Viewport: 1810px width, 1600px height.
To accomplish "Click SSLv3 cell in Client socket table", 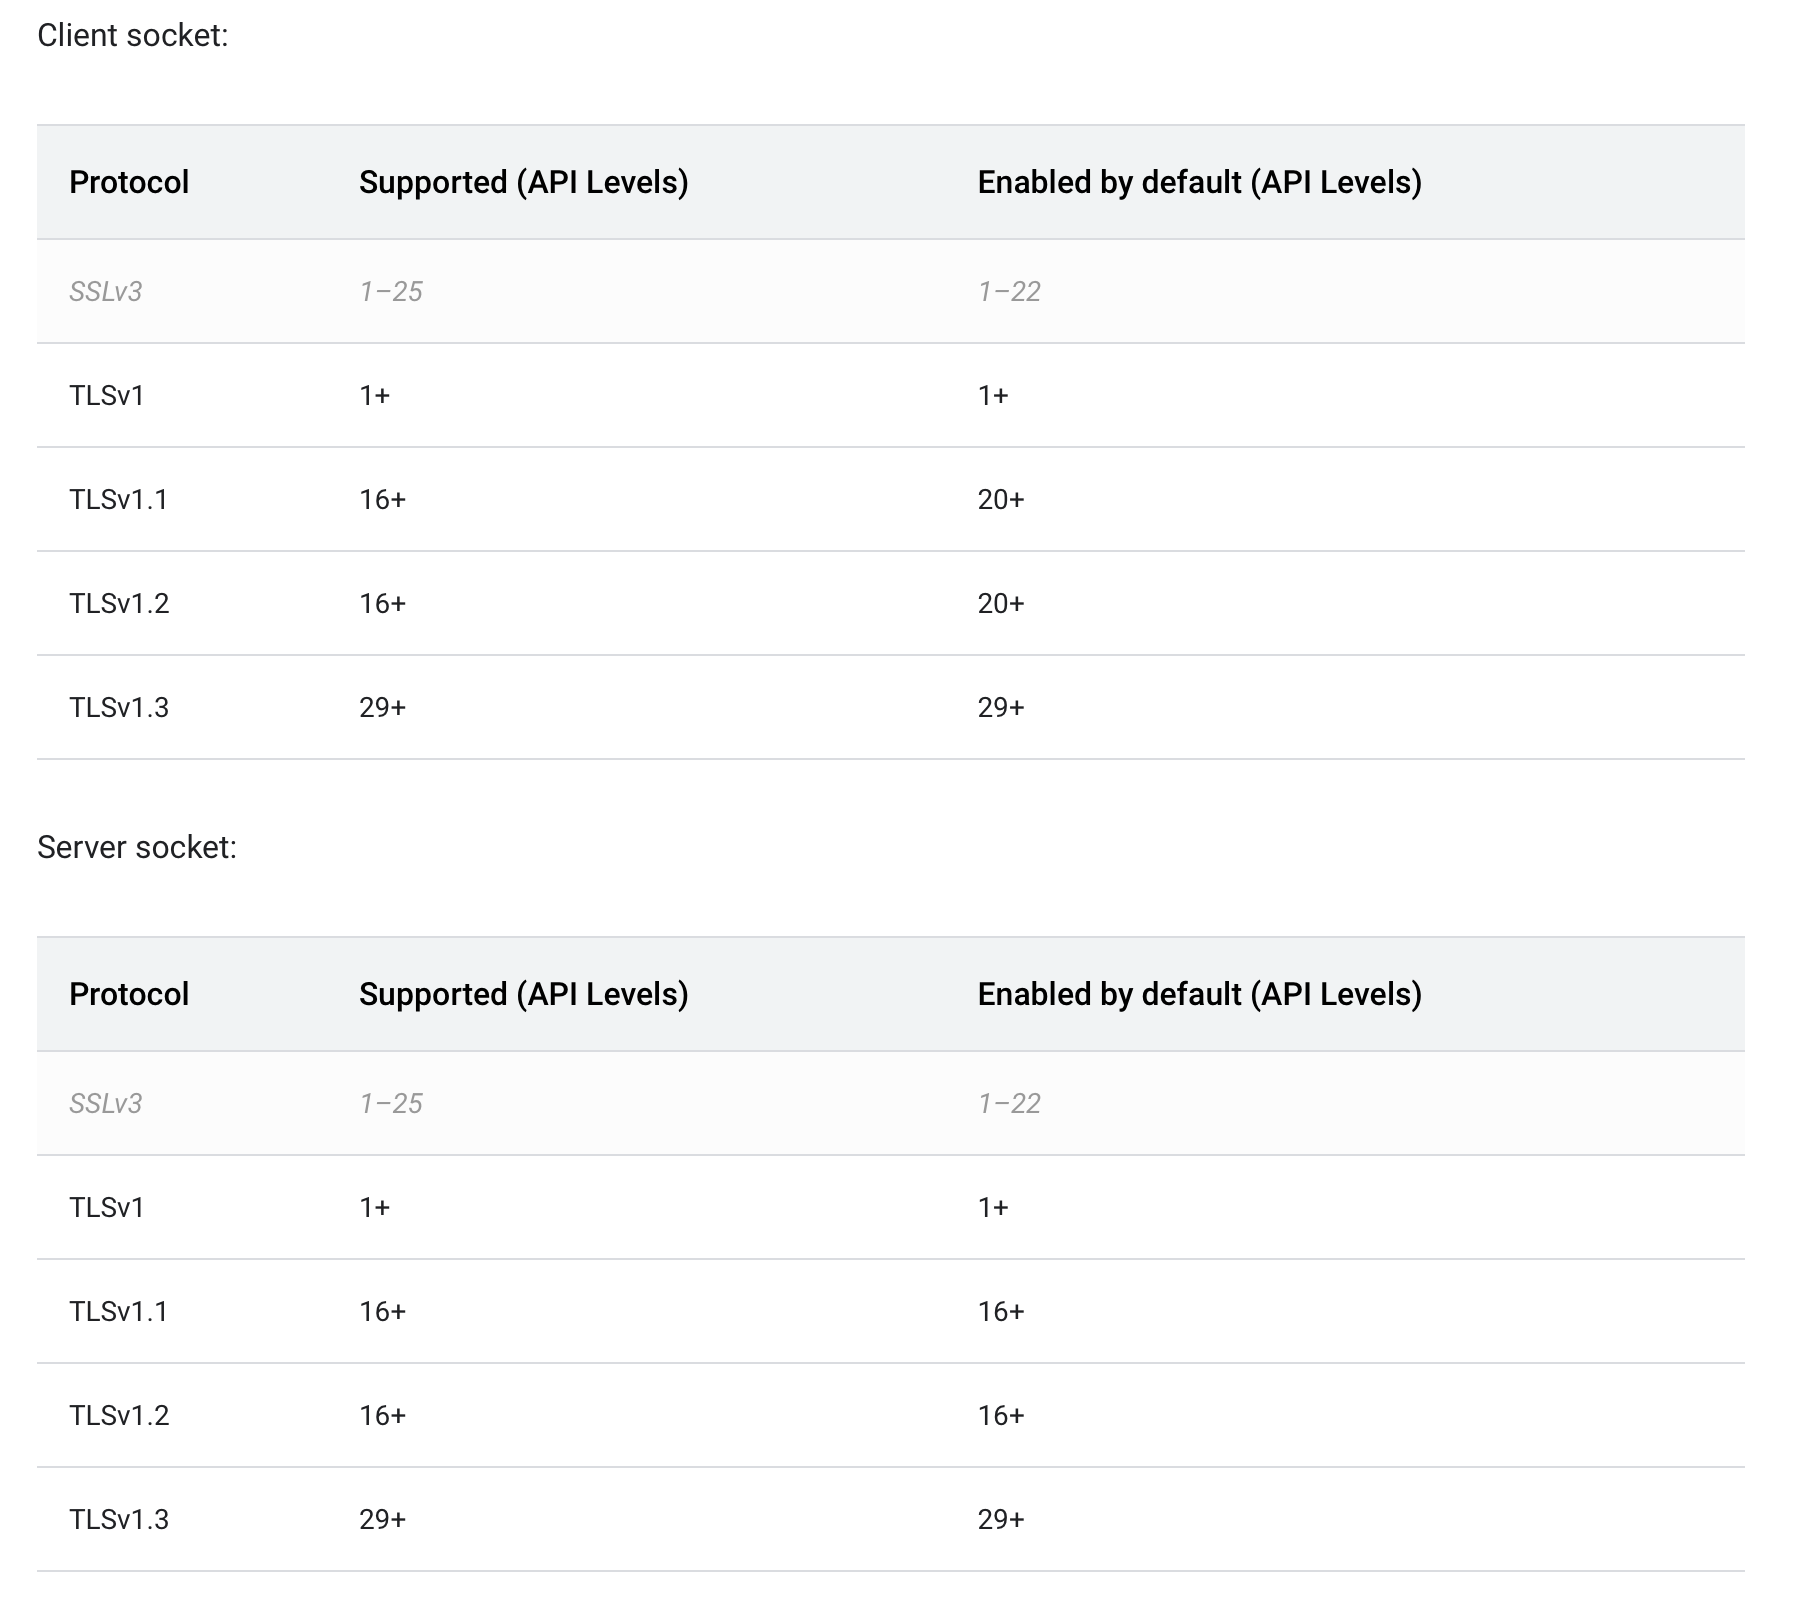I will click(x=105, y=292).
